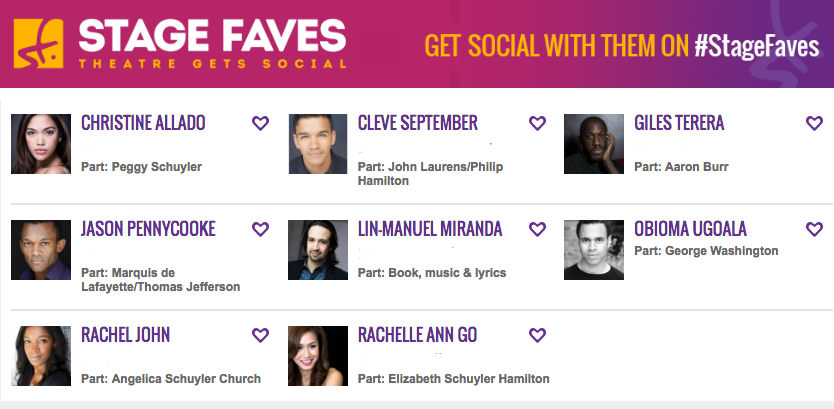Open Cleve September name link
This screenshot has height=409, width=834.
(418, 123)
